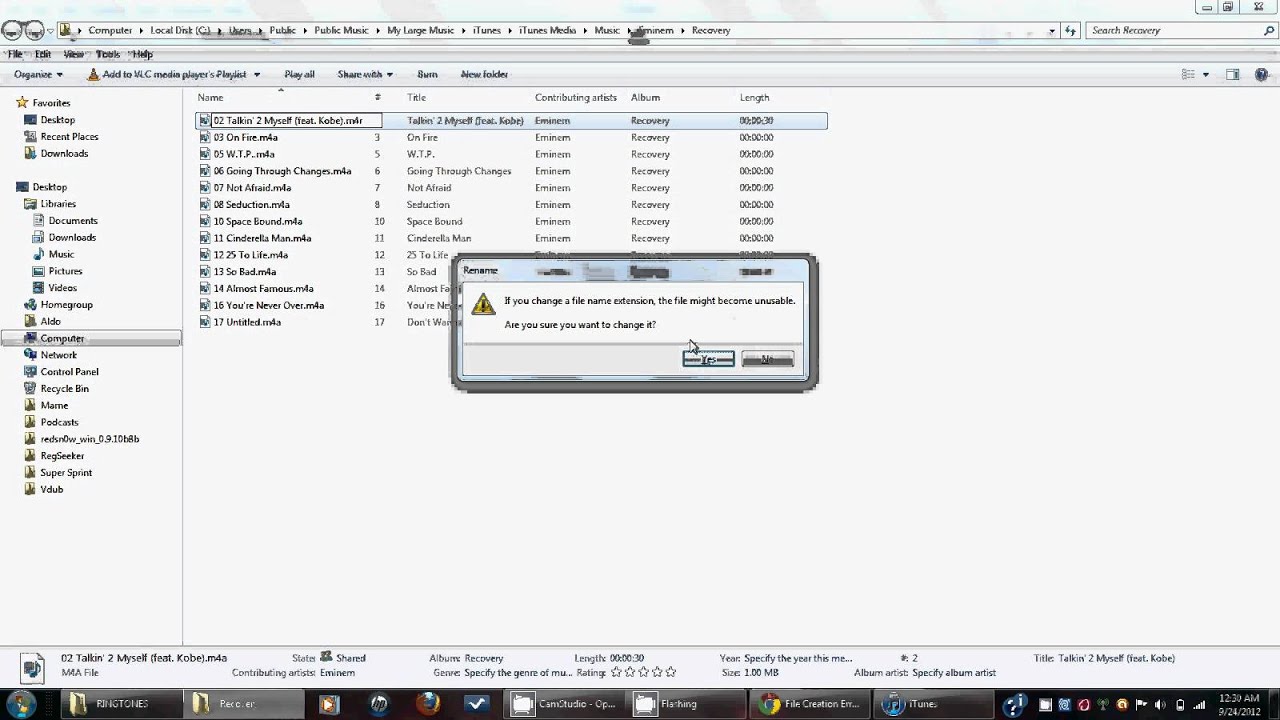The height and width of the screenshot is (720, 1280).
Task: Set rating to five stars
Action: pos(670,673)
